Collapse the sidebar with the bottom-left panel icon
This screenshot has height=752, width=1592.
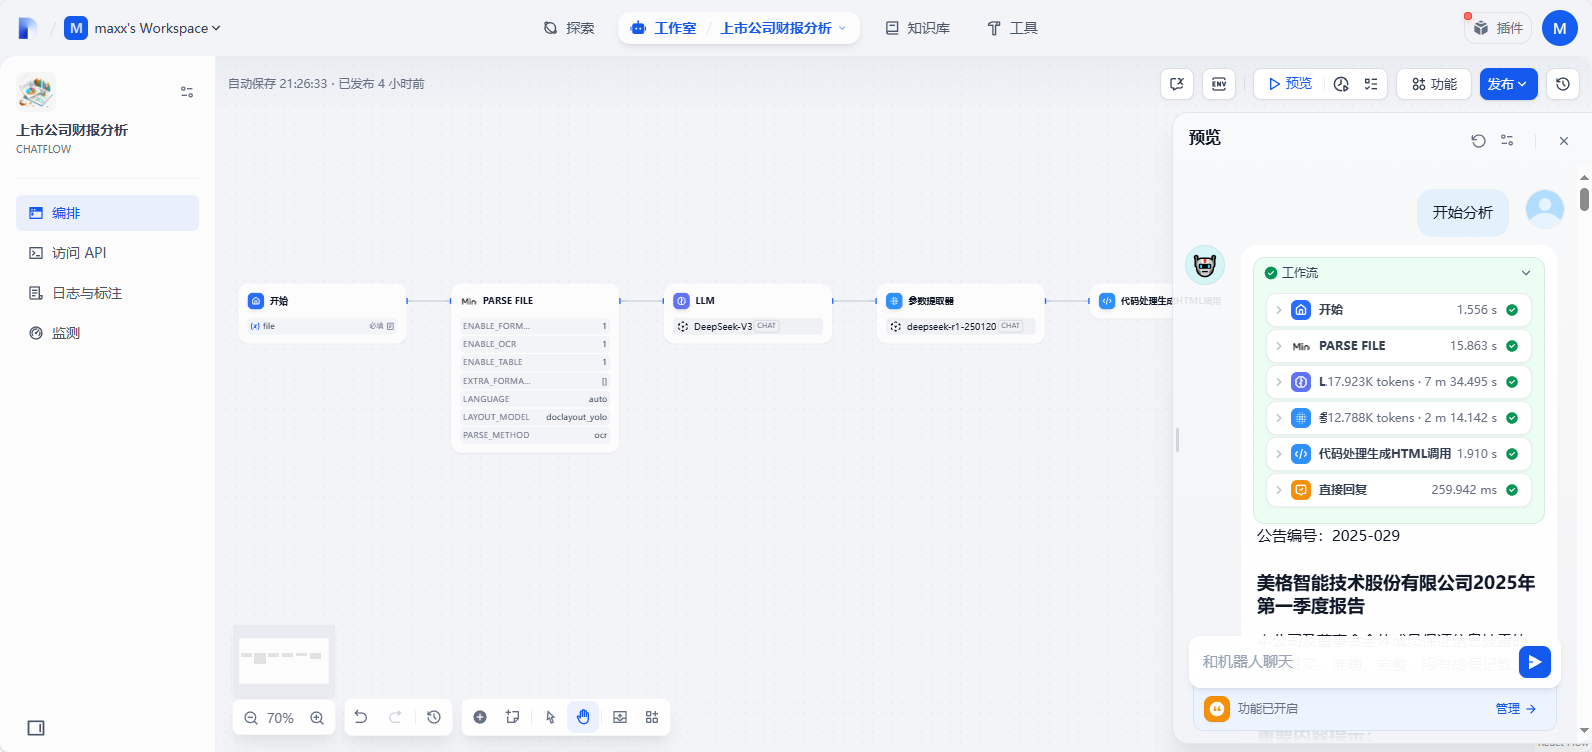(36, 728)
